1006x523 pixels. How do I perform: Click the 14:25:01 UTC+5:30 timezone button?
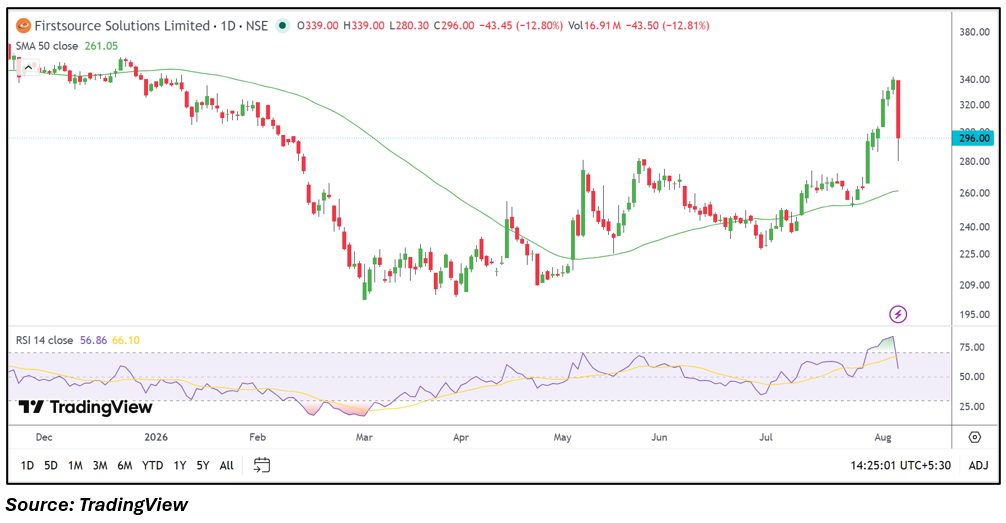900,465
